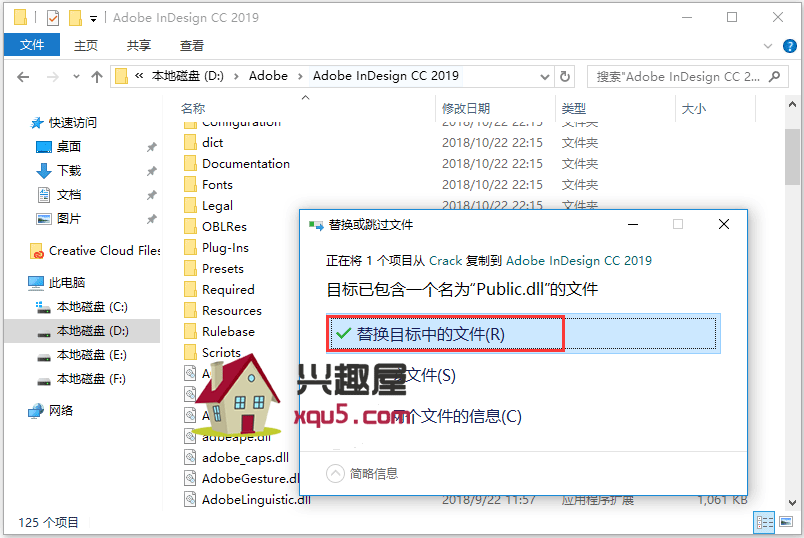Click the Legal folder icon
Image resolution: width=804 pixels, height=538 pixels.
190,205
